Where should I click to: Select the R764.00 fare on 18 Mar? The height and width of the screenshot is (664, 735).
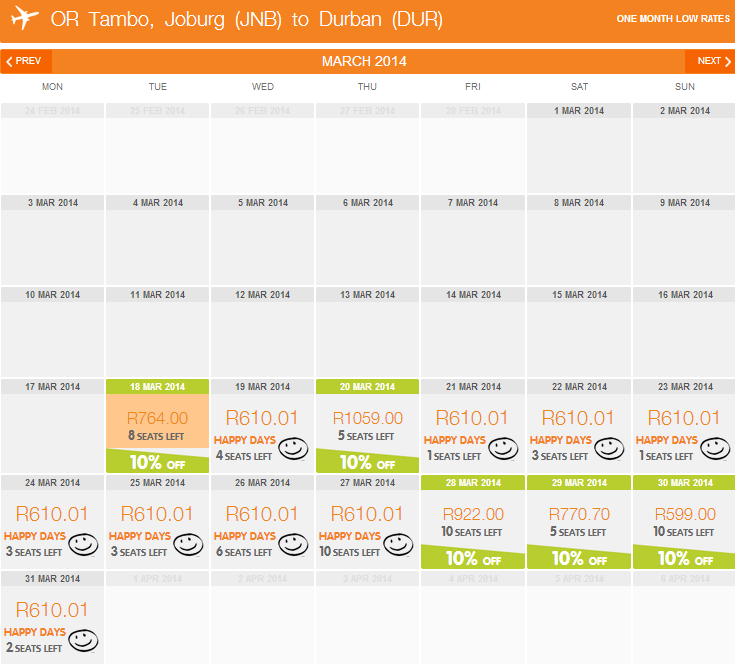point(158,418)
